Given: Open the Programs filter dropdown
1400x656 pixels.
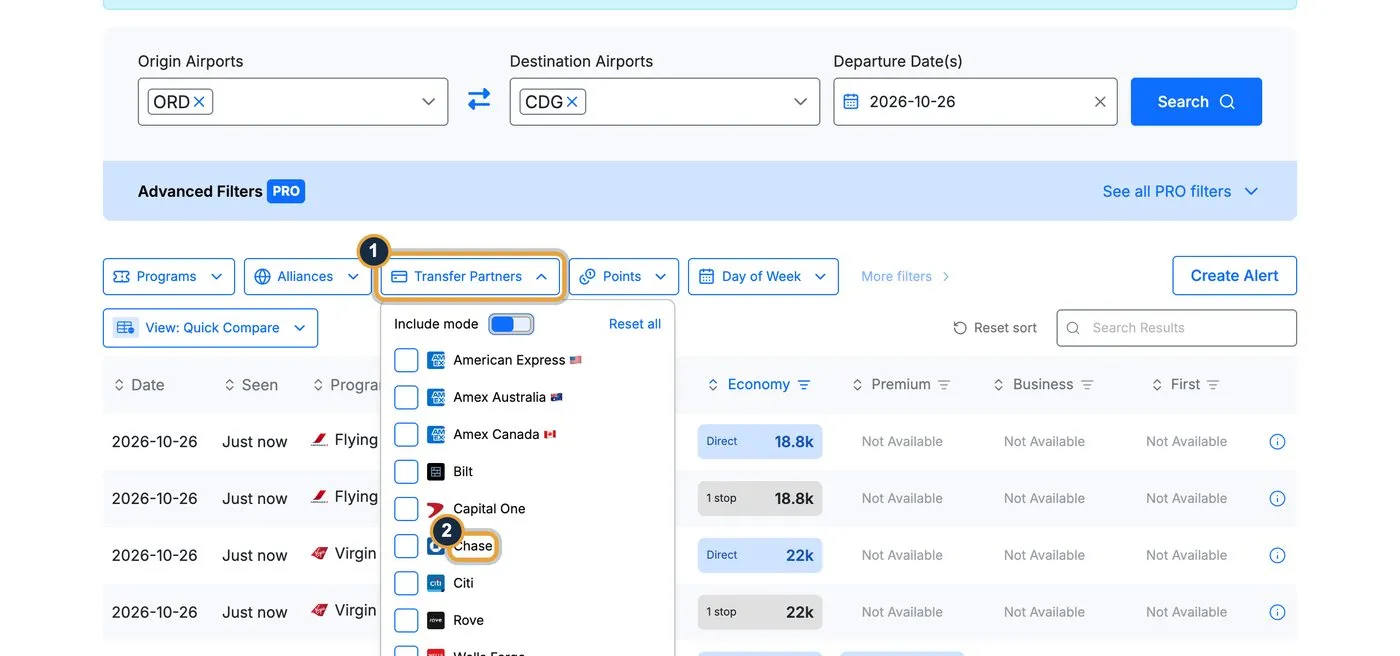Looking at the screenshot, I should point(169,277).
